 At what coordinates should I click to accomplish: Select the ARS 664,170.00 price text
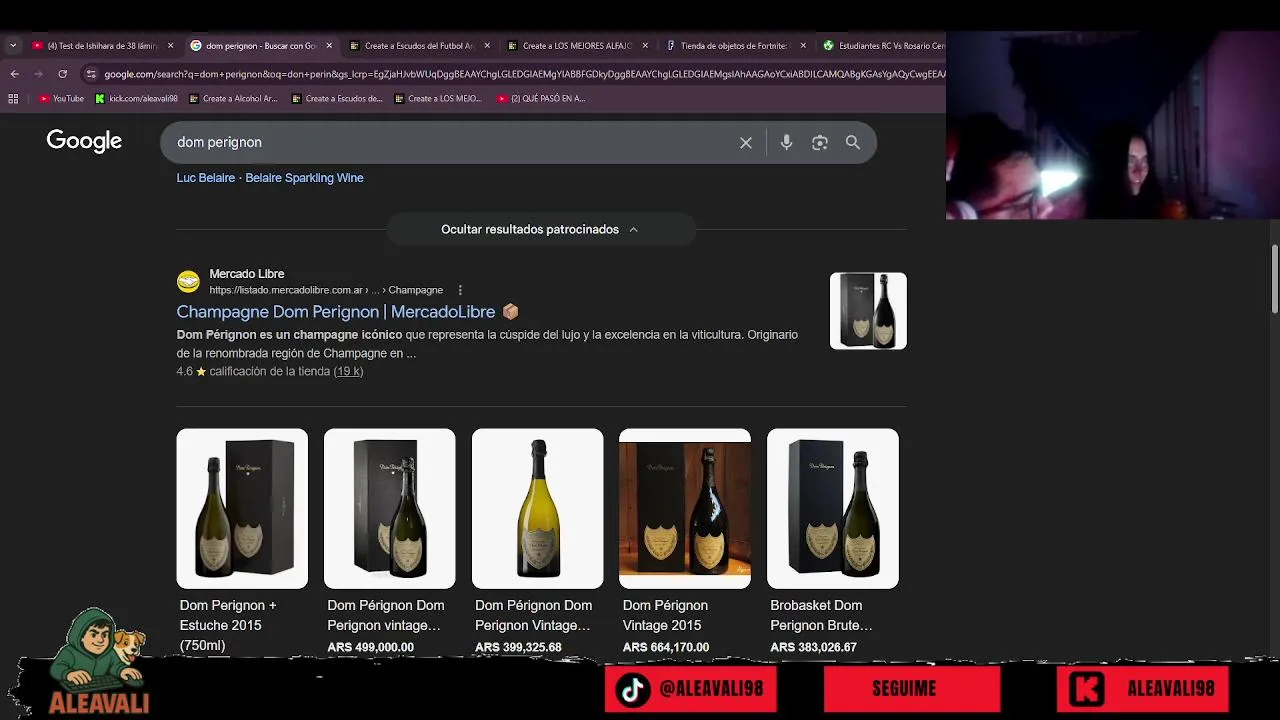tap(666, 647)
